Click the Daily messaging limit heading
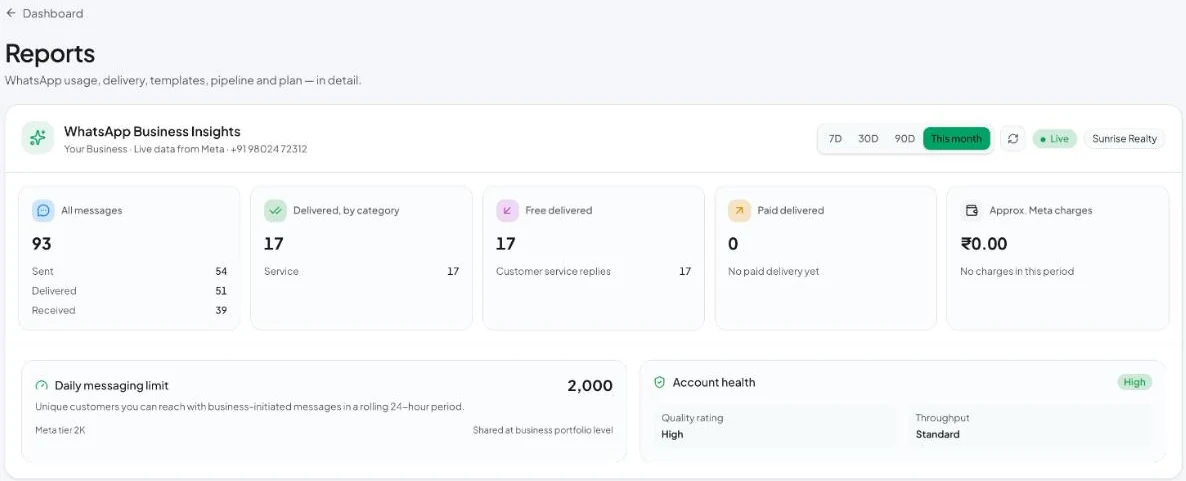The height and width of the screenshot is (481, 1186). tap(111, 386)
